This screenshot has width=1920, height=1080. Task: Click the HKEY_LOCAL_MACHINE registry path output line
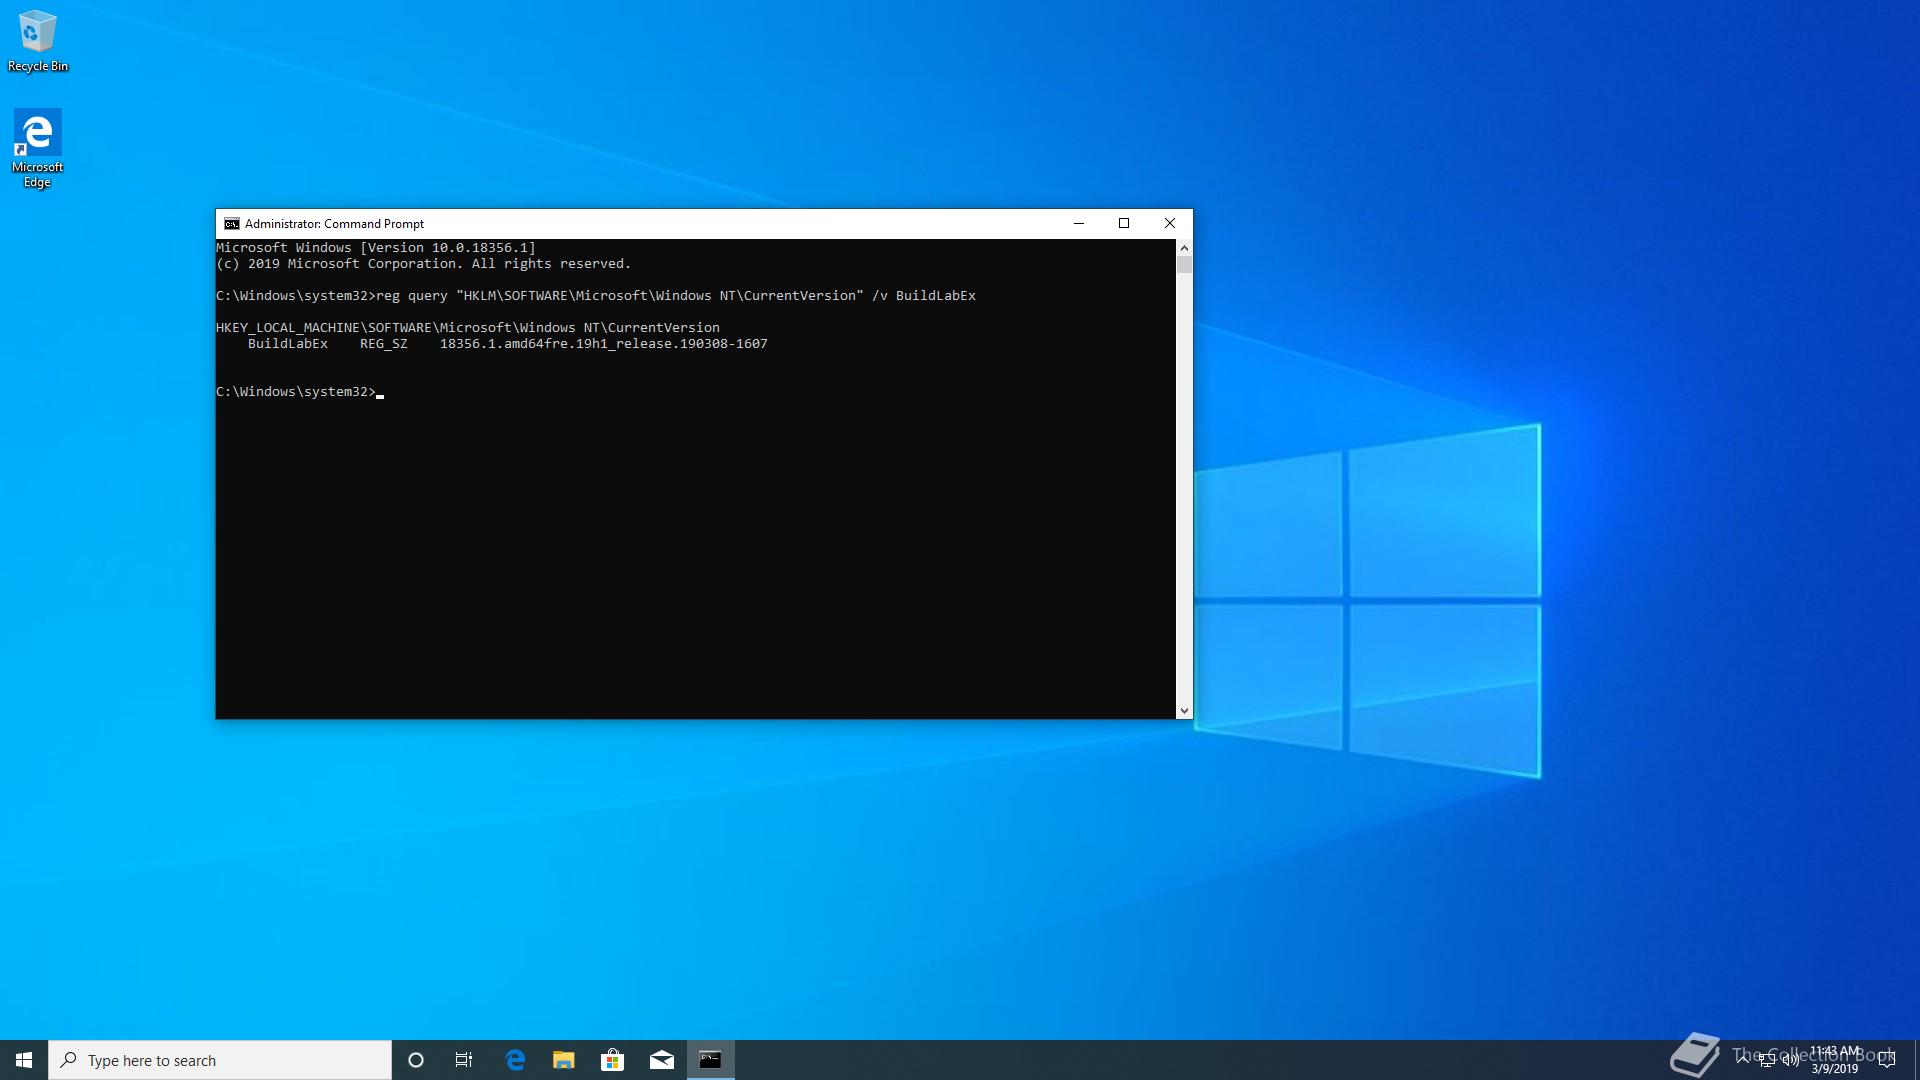point(468,327)
